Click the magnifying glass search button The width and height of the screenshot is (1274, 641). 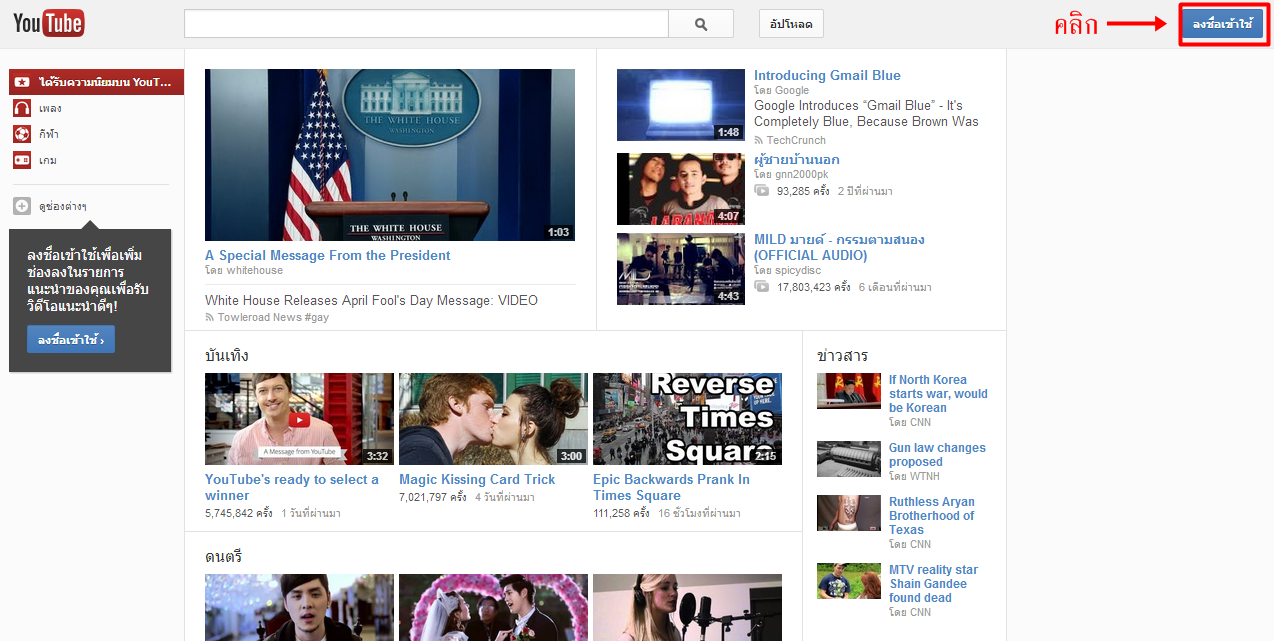(700, 24)
